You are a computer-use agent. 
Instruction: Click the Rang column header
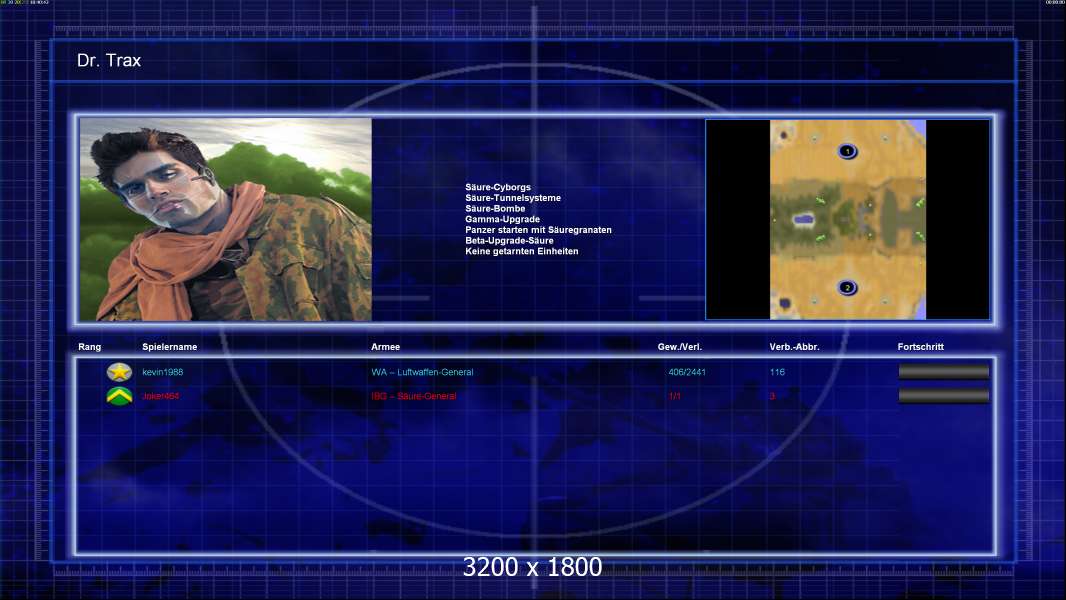90,347
